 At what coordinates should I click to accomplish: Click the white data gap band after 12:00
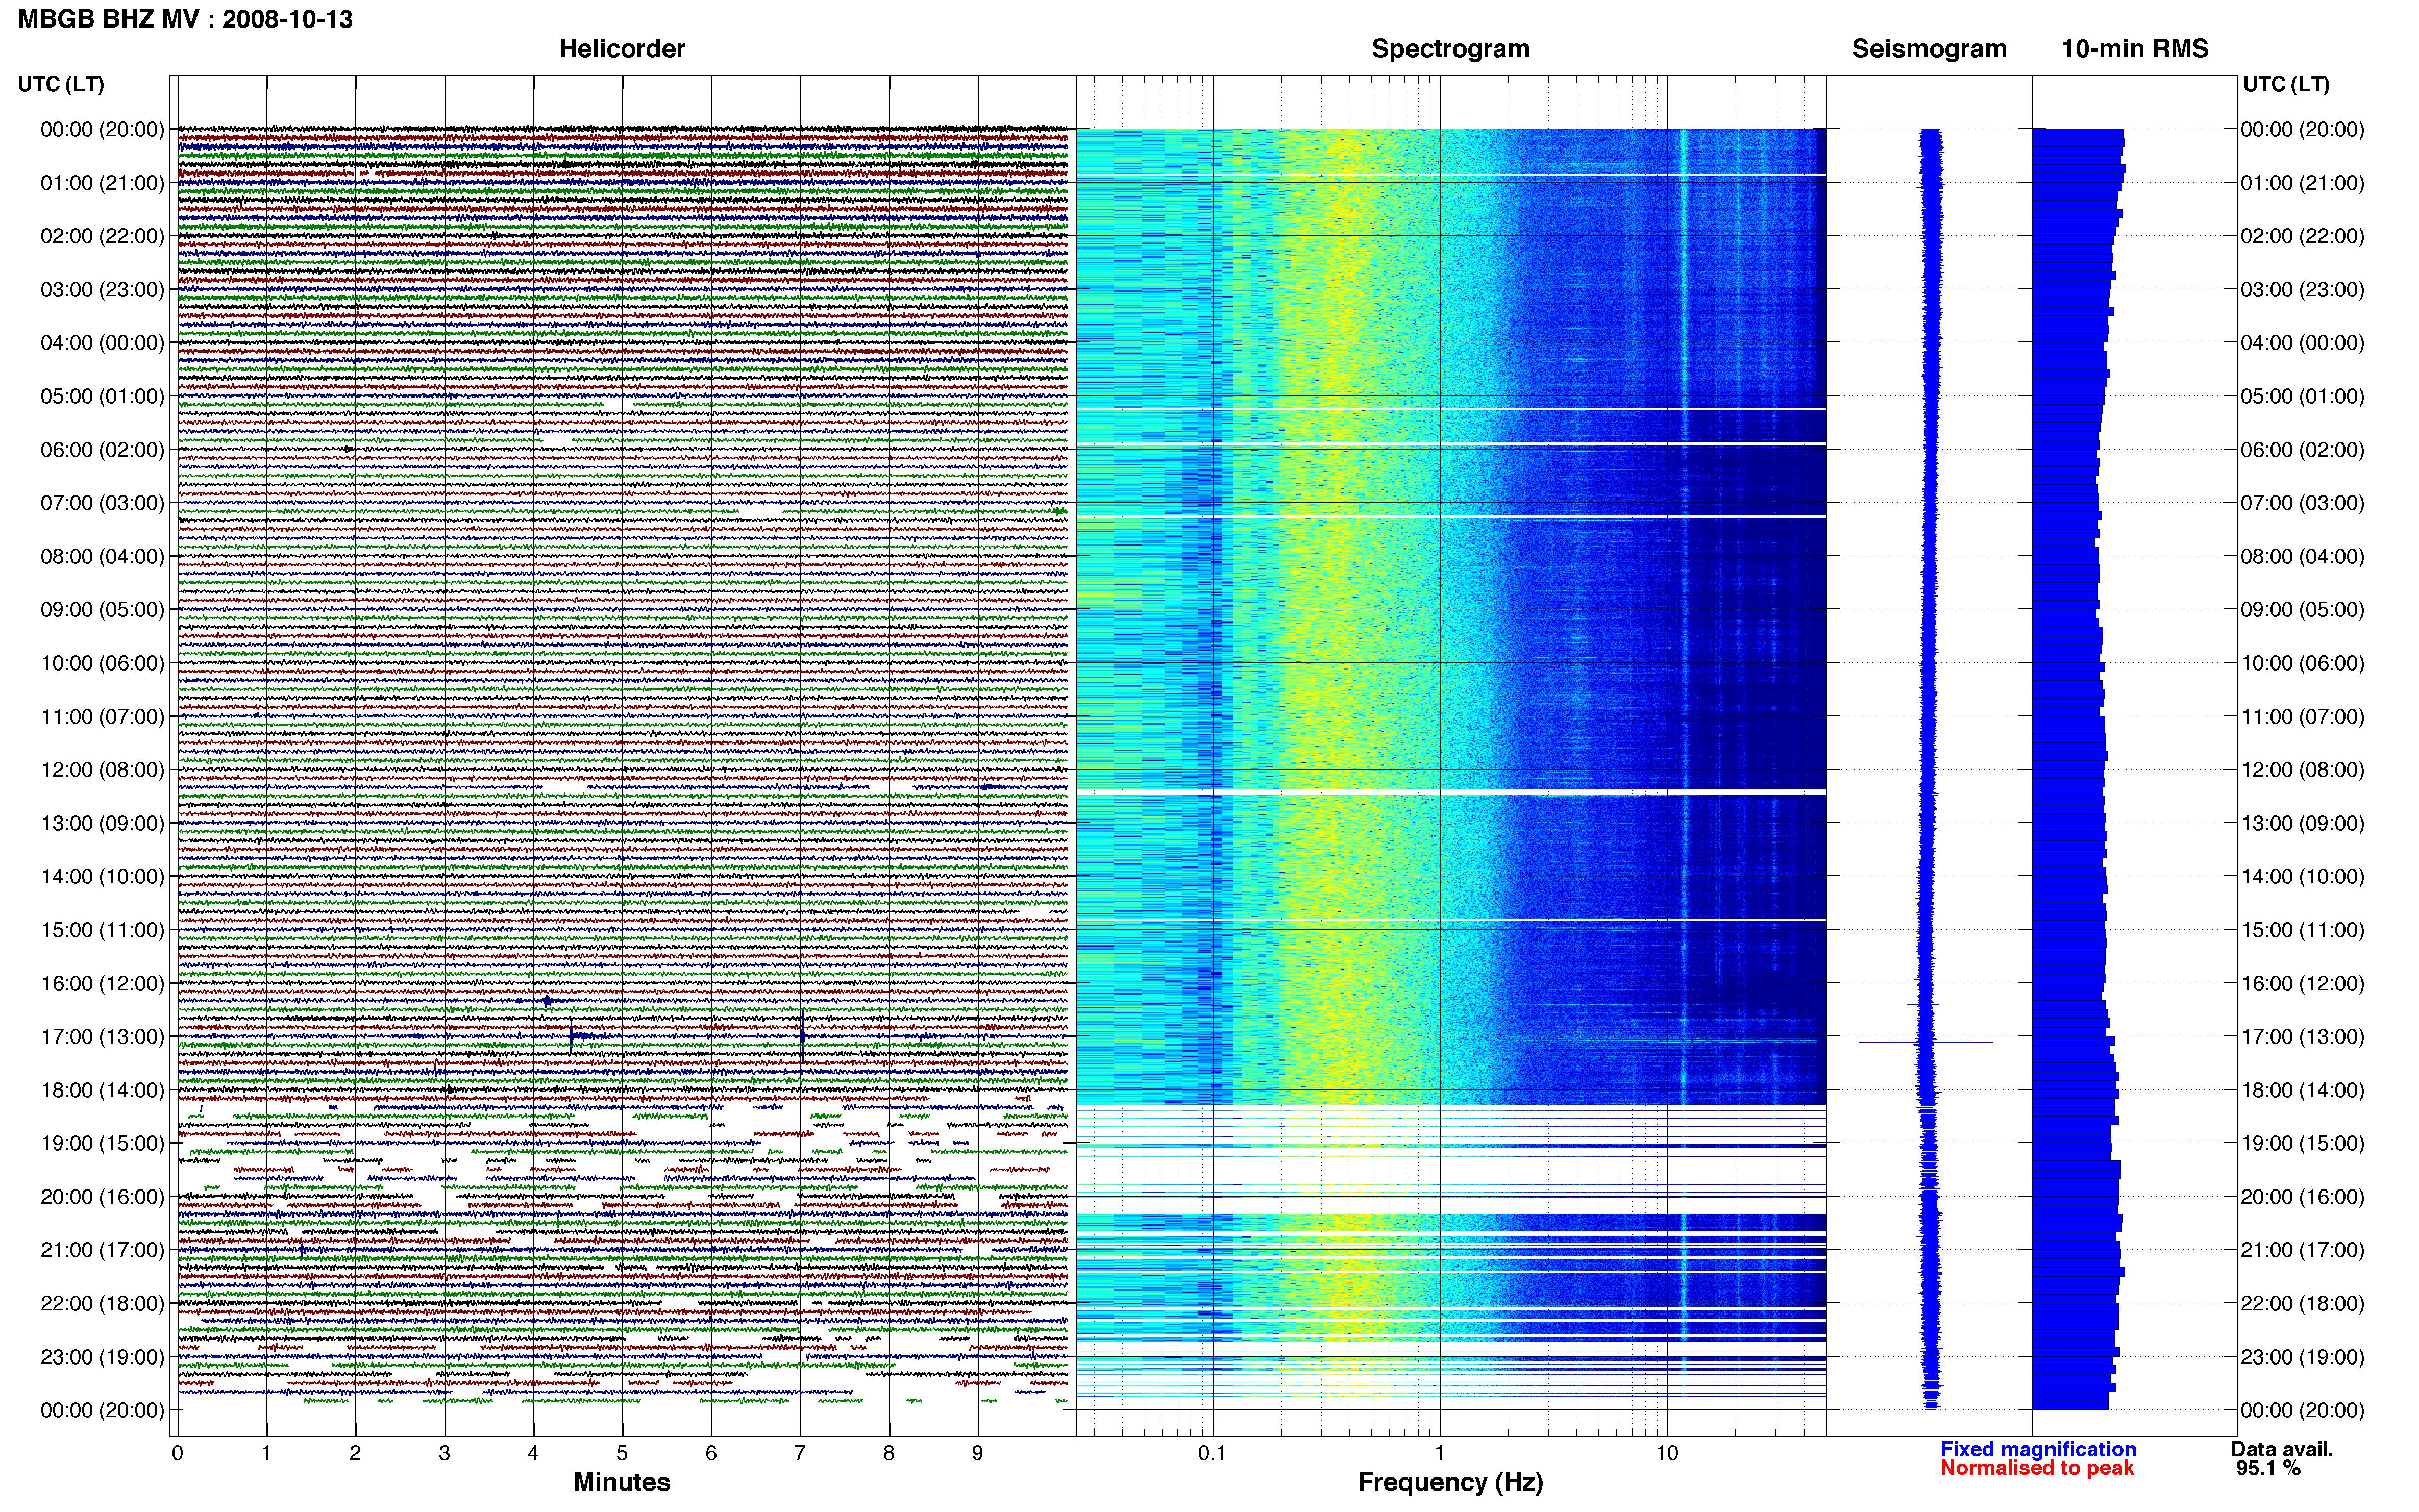[x=1451, y=792]
